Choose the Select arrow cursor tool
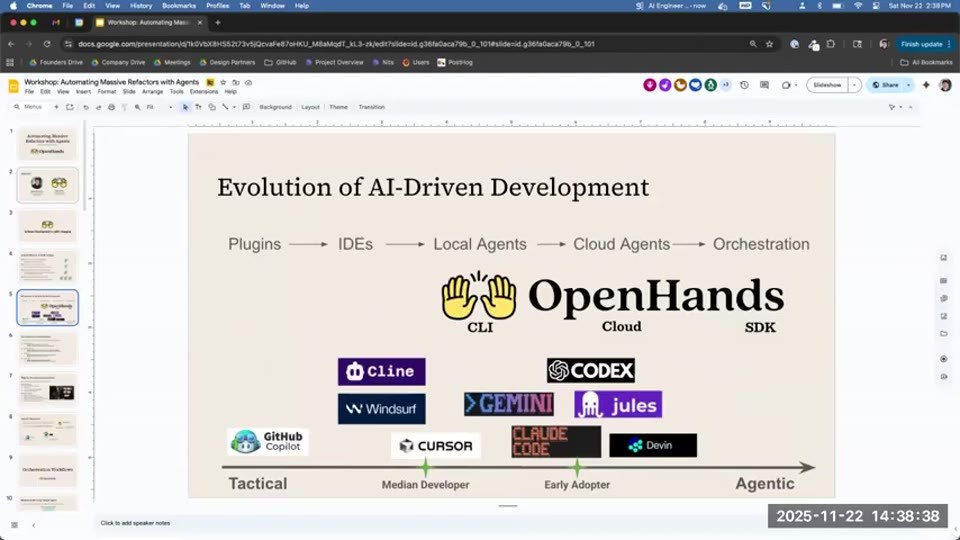The image size is (960, 540). point(185,107)
